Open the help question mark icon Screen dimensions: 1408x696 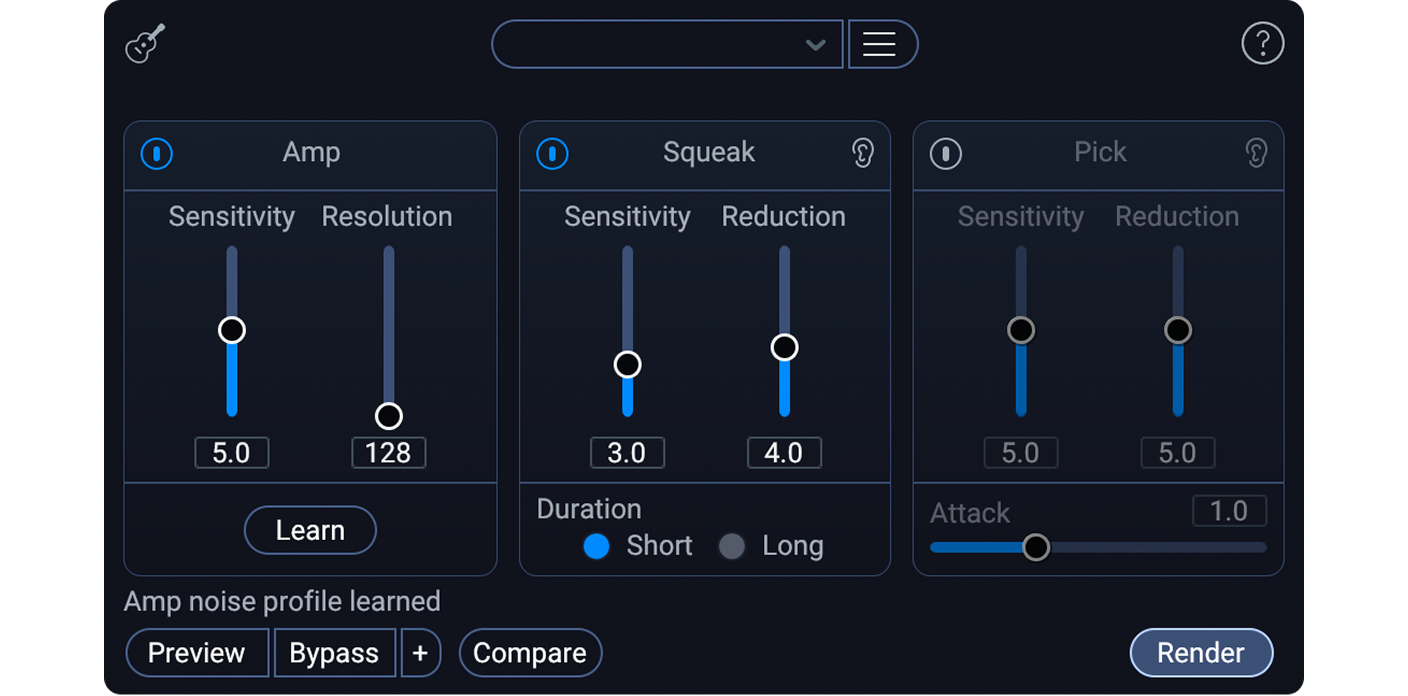[1262, 43]
